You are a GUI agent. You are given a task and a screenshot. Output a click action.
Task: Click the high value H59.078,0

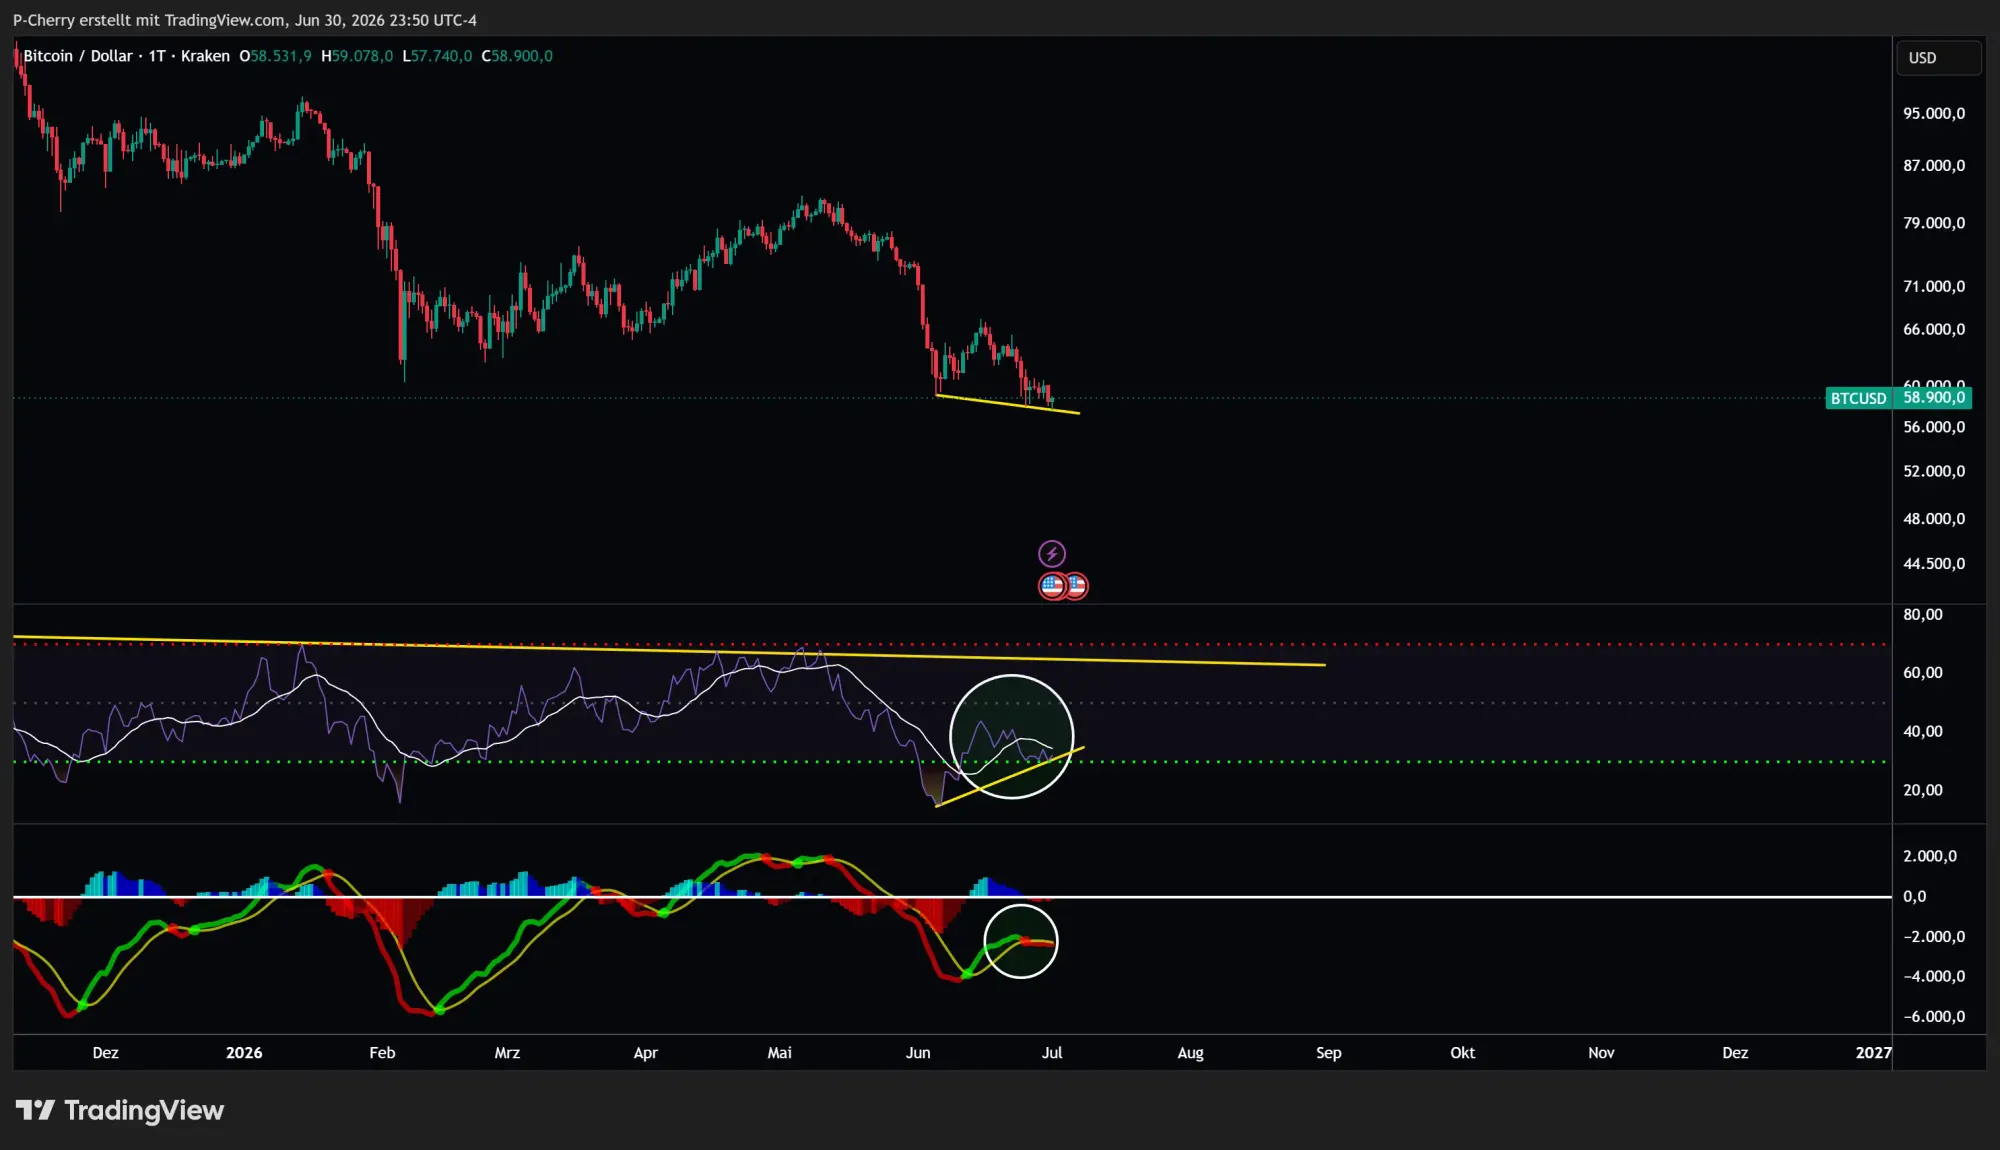coord(357,56)
